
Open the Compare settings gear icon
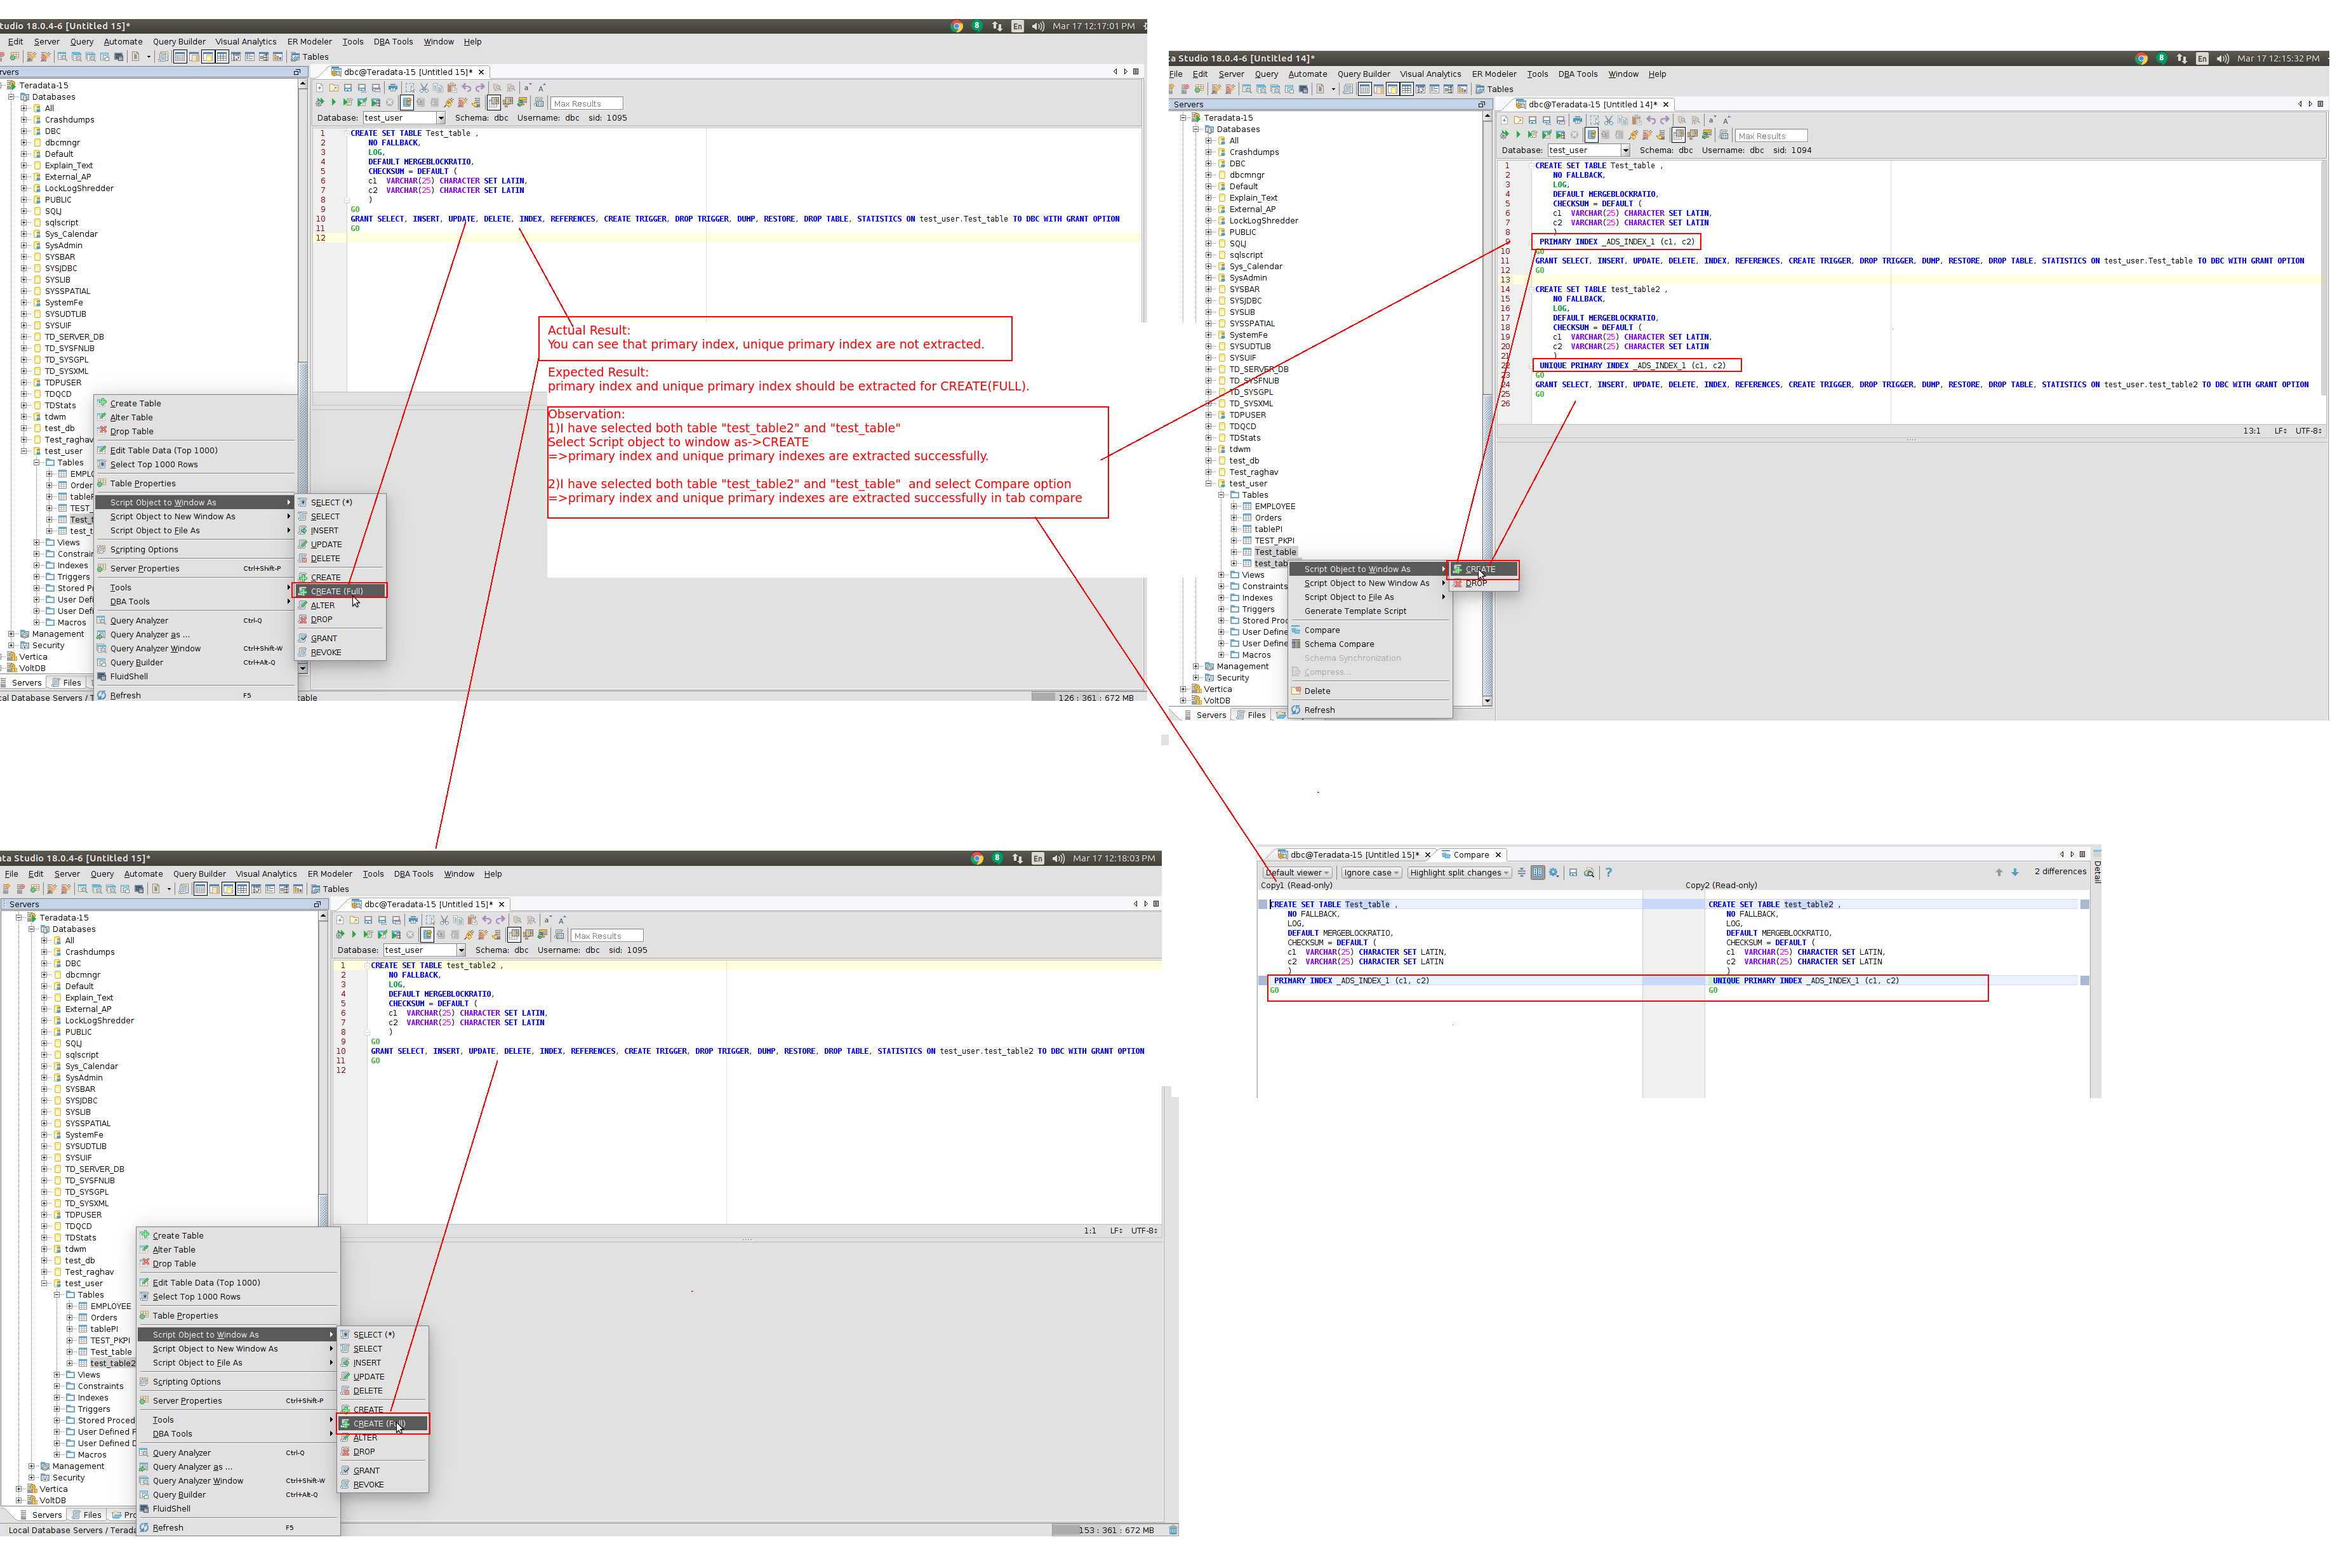click(1553, 873)
